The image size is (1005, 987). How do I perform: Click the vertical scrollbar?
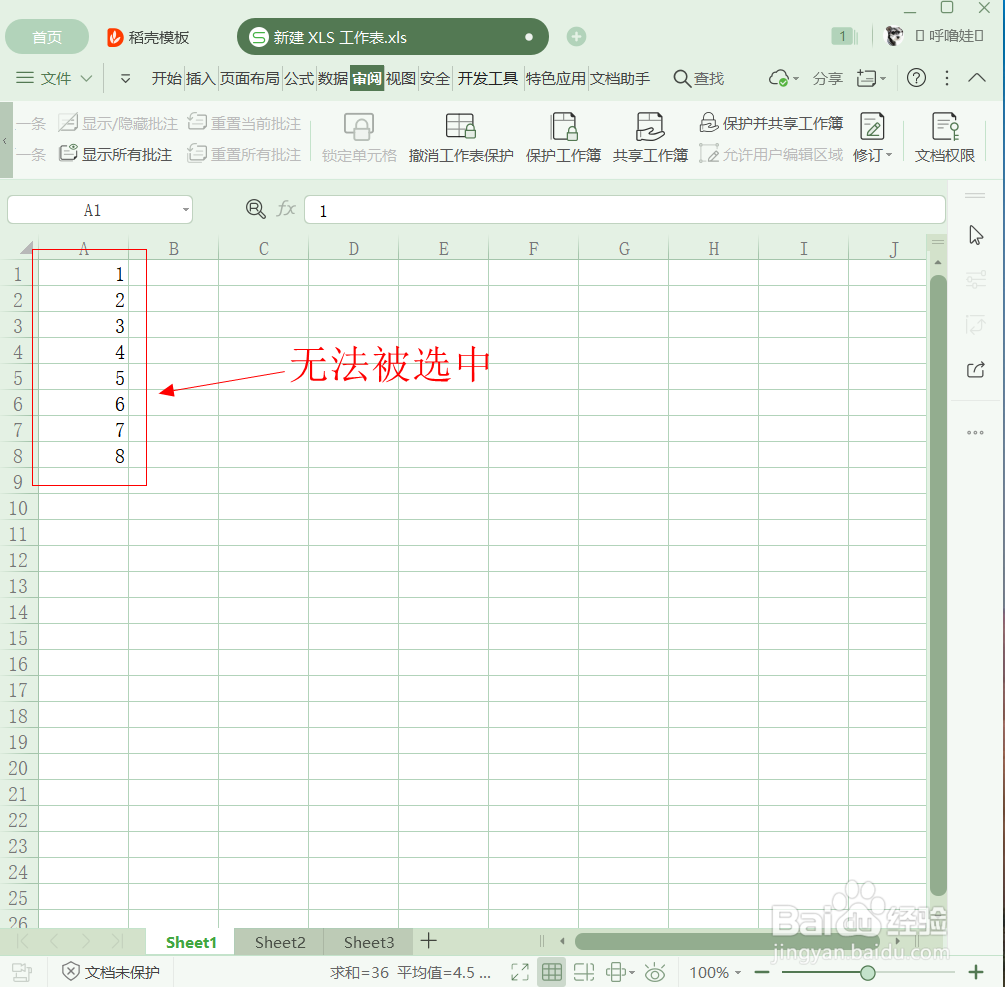pos(938,585)
